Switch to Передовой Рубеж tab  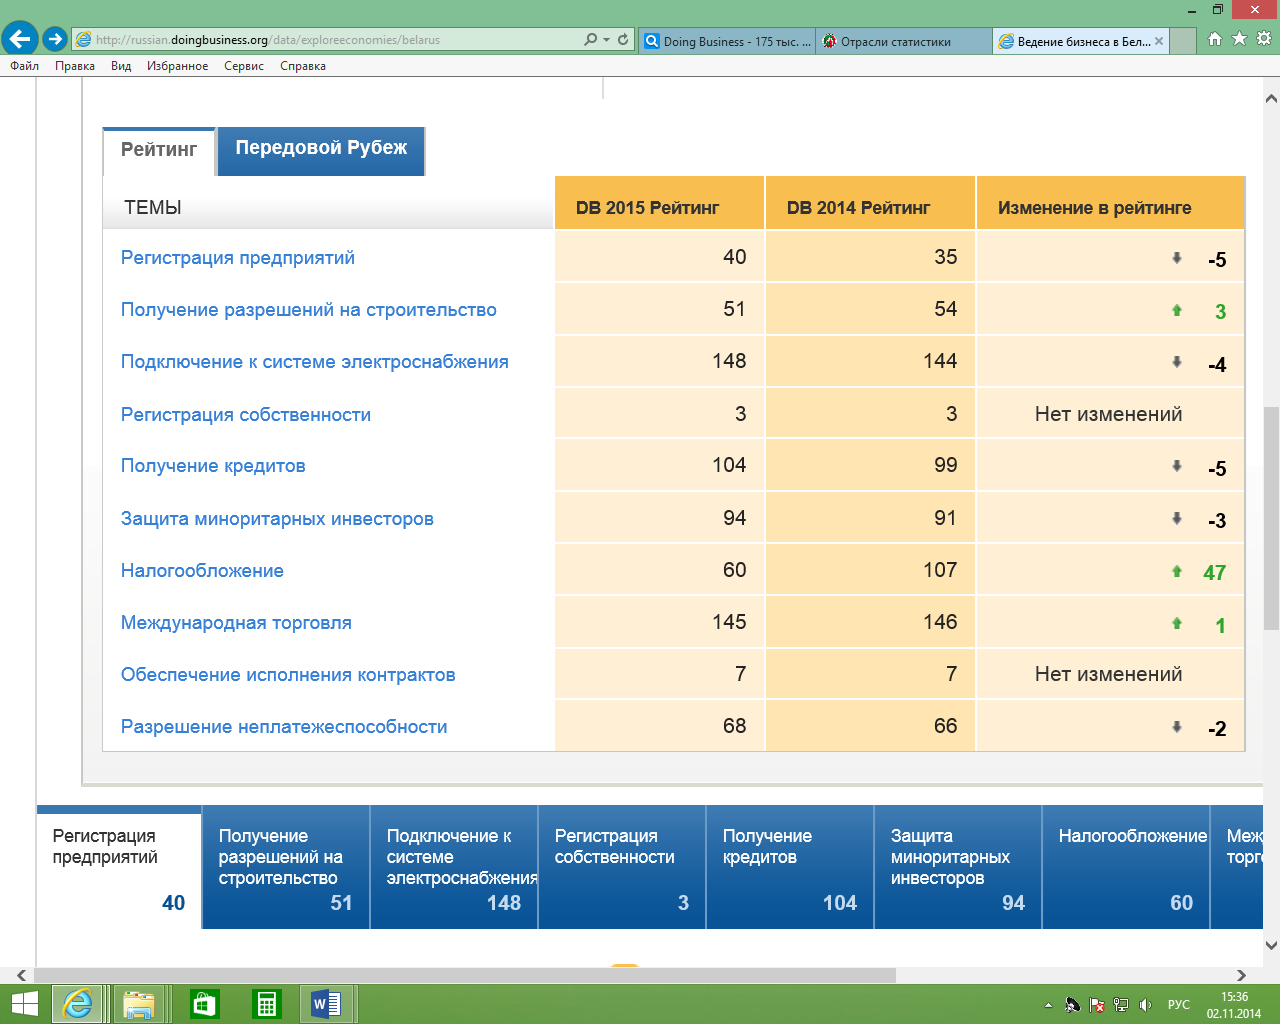click(x=321, y=149)
